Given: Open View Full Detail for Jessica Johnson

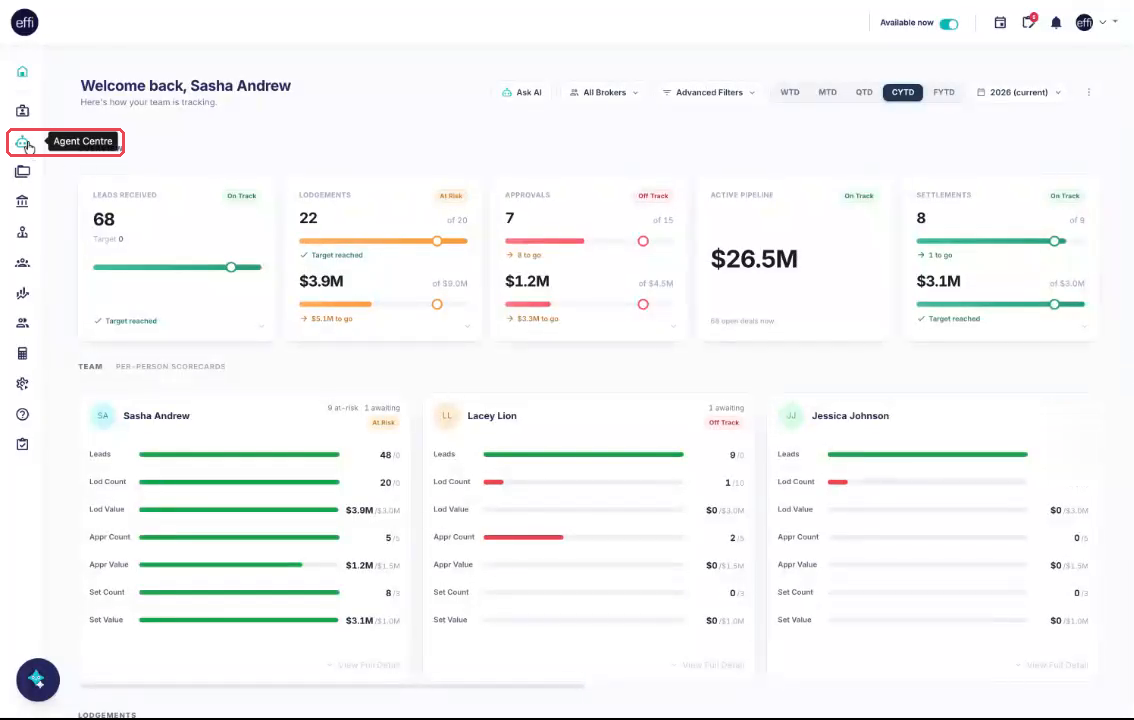Looking at the screenshot, I should click(x=1052, y=665).
